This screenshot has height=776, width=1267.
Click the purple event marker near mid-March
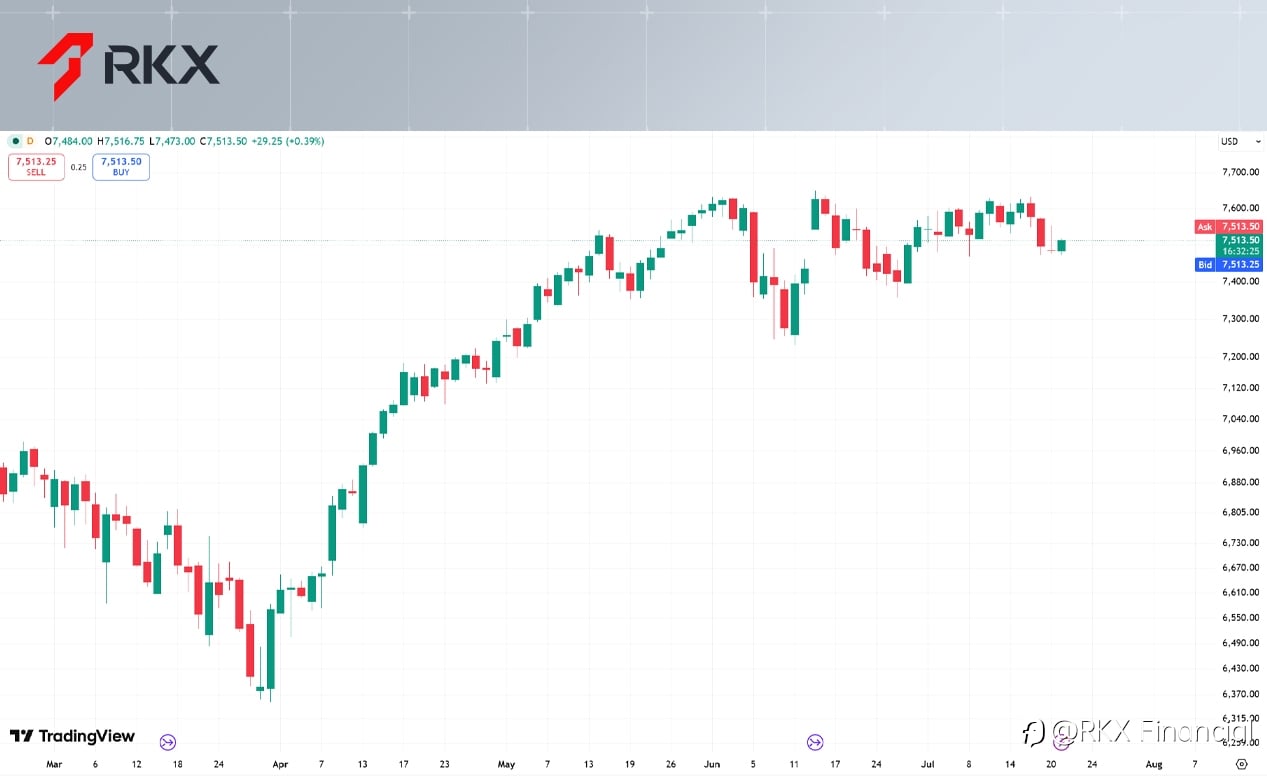pos(168,742)
